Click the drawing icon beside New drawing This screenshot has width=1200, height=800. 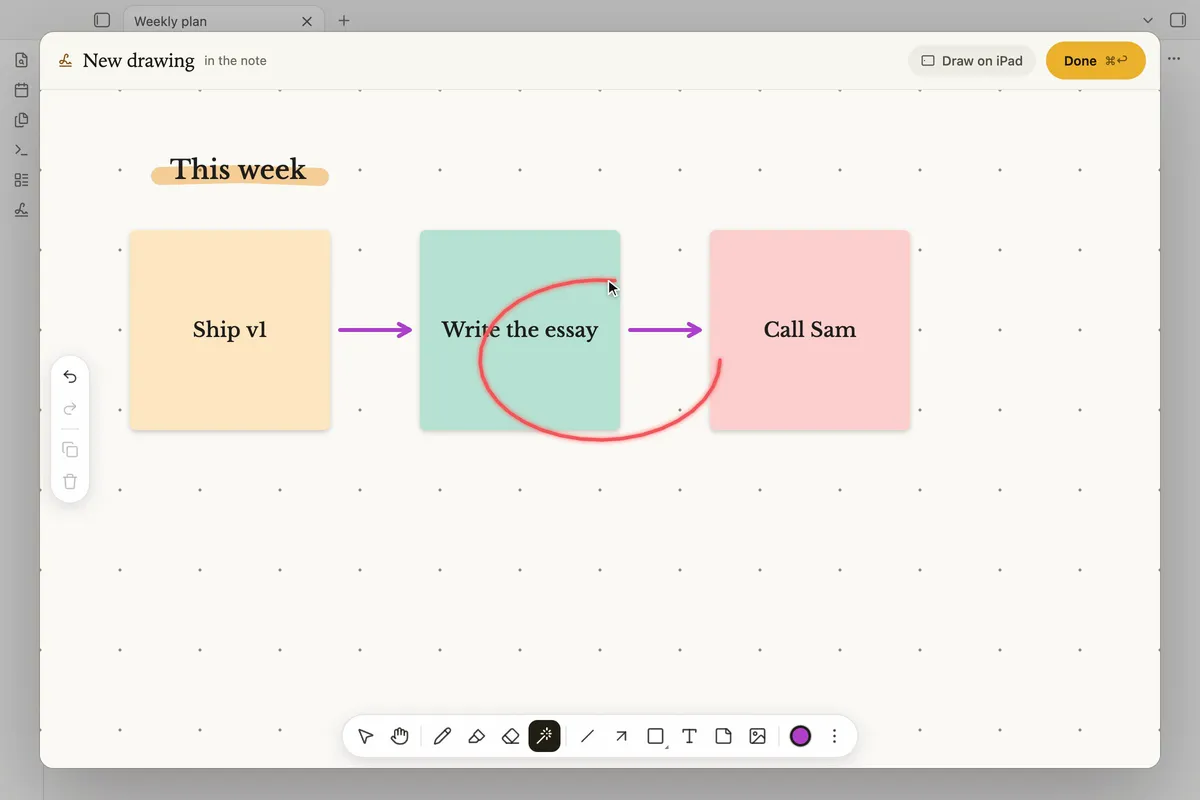coord(65,61)
